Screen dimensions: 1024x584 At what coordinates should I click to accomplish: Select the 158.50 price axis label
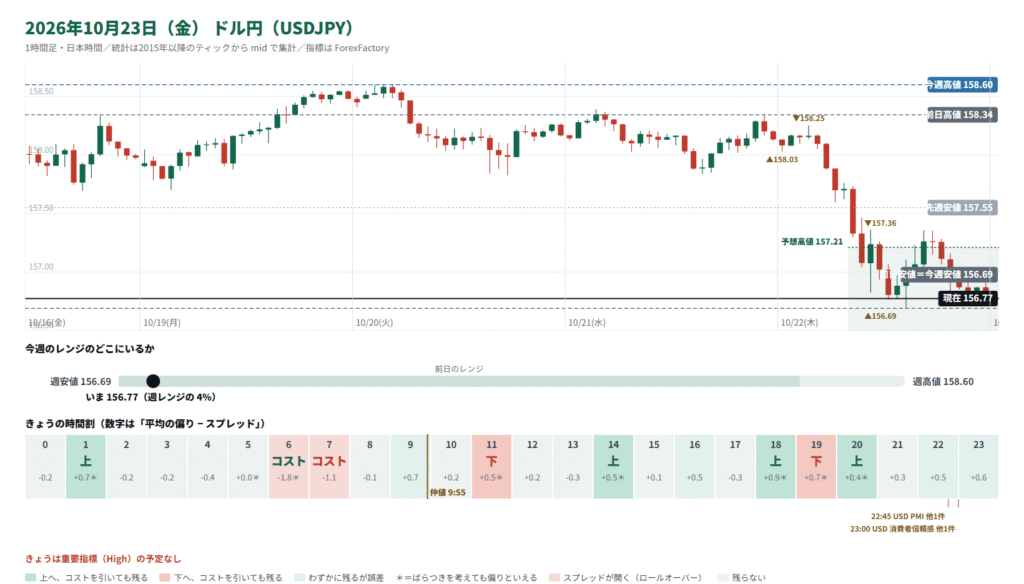pyautogui.click(x=41, y=91)
